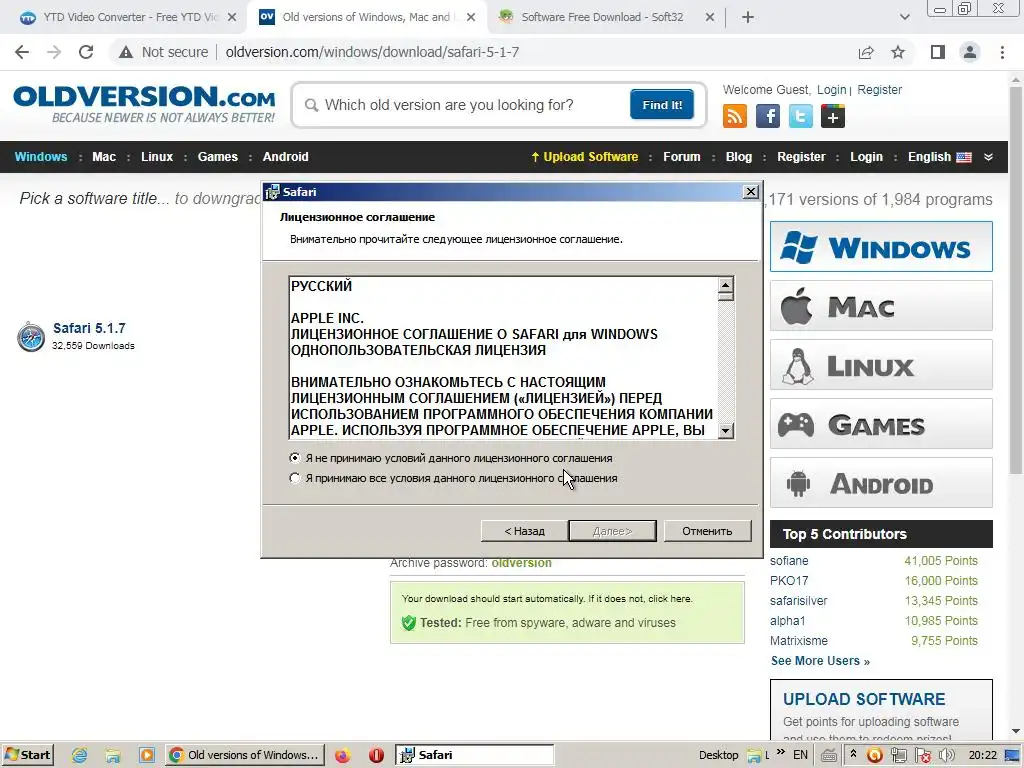The height and width of the screenshot is (768, 1024).
Task: Click the volume speaker icon in system tray
Action: (946, 755)
